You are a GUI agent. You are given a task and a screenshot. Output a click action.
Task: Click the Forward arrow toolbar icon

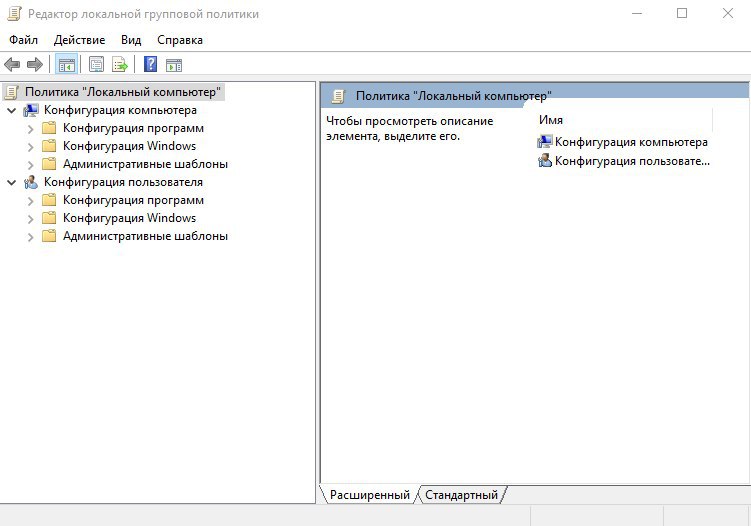(35, 64)
